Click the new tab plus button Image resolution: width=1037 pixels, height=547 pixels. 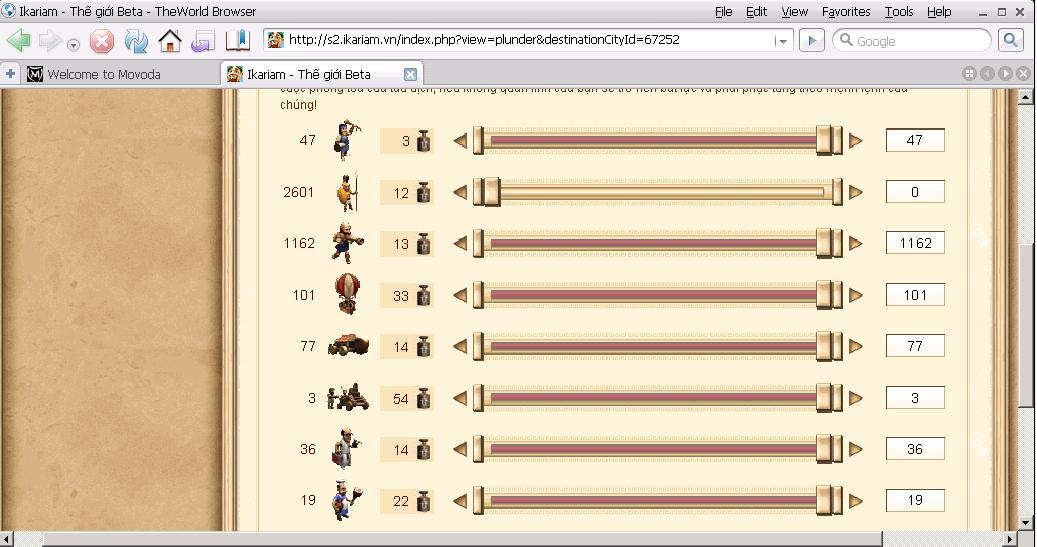tap(10, 73)
